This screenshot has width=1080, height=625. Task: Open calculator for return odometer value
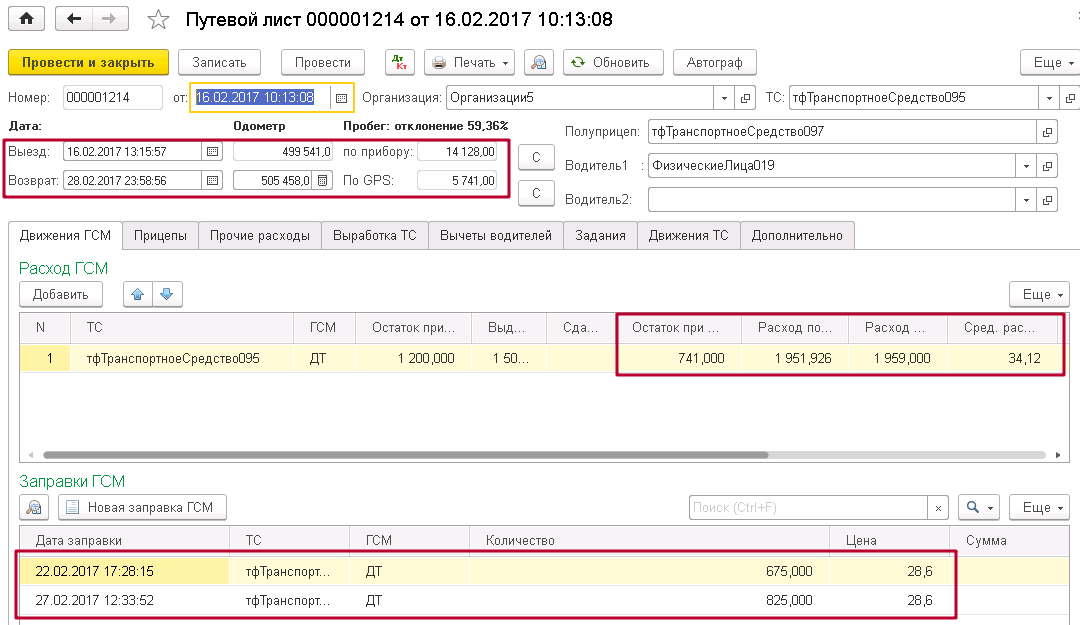(322, 181)
